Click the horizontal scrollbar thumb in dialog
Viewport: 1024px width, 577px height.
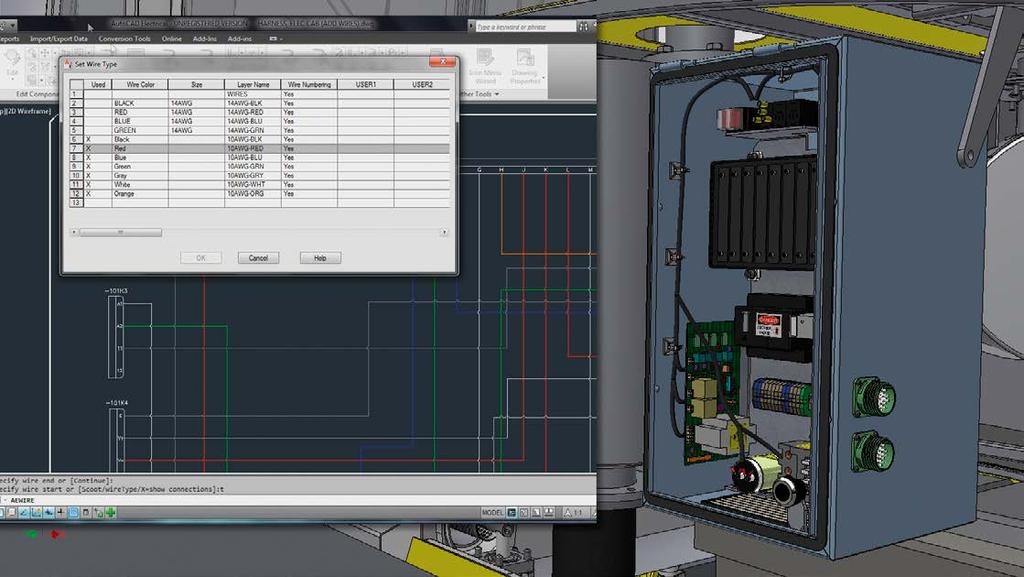coord(120,232)
